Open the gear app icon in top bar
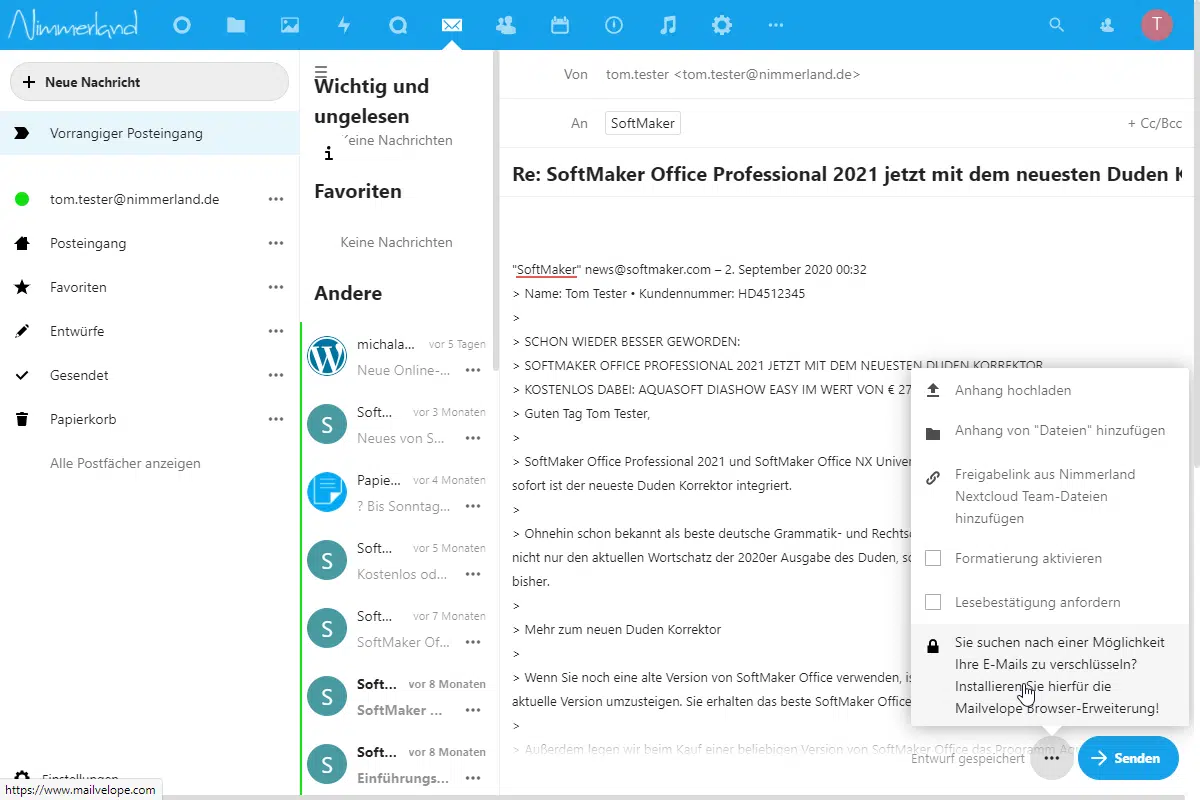 click(722, 25)
